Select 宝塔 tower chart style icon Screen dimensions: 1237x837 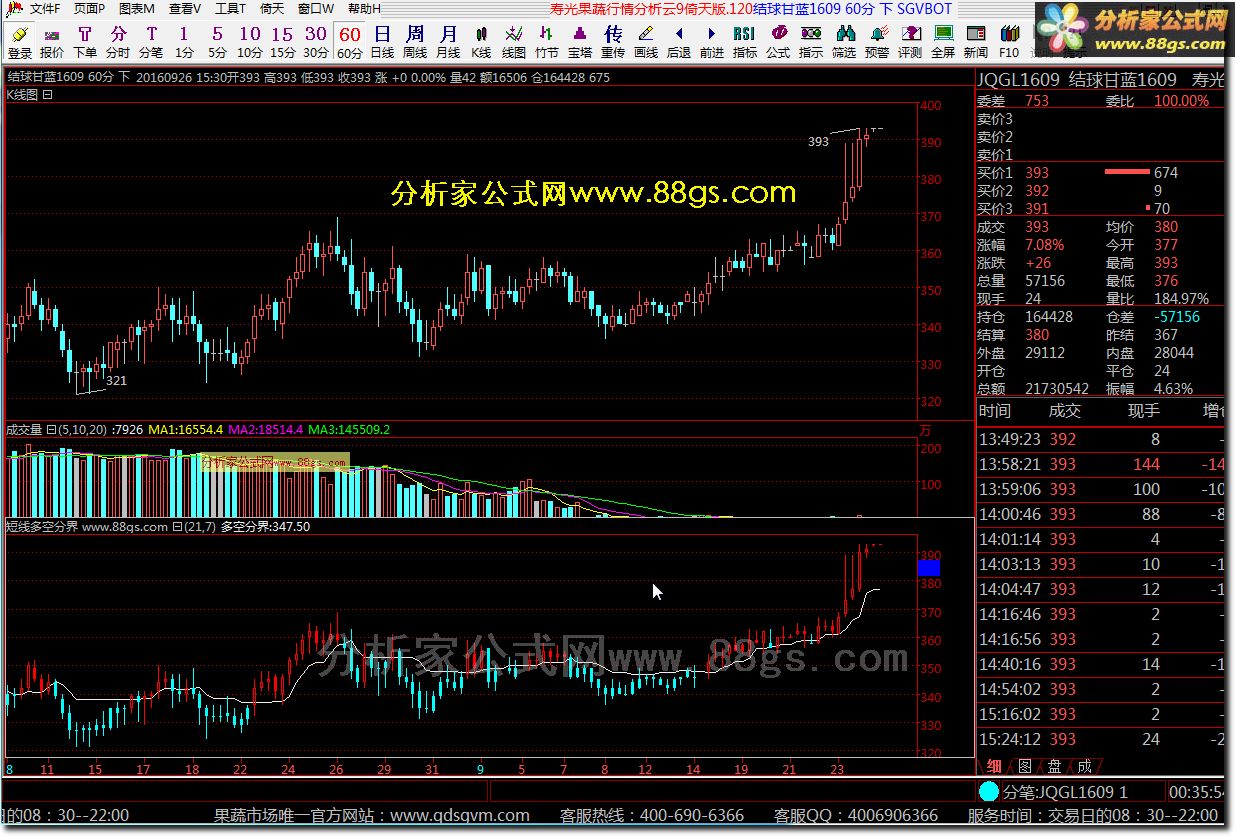[580, 42]
